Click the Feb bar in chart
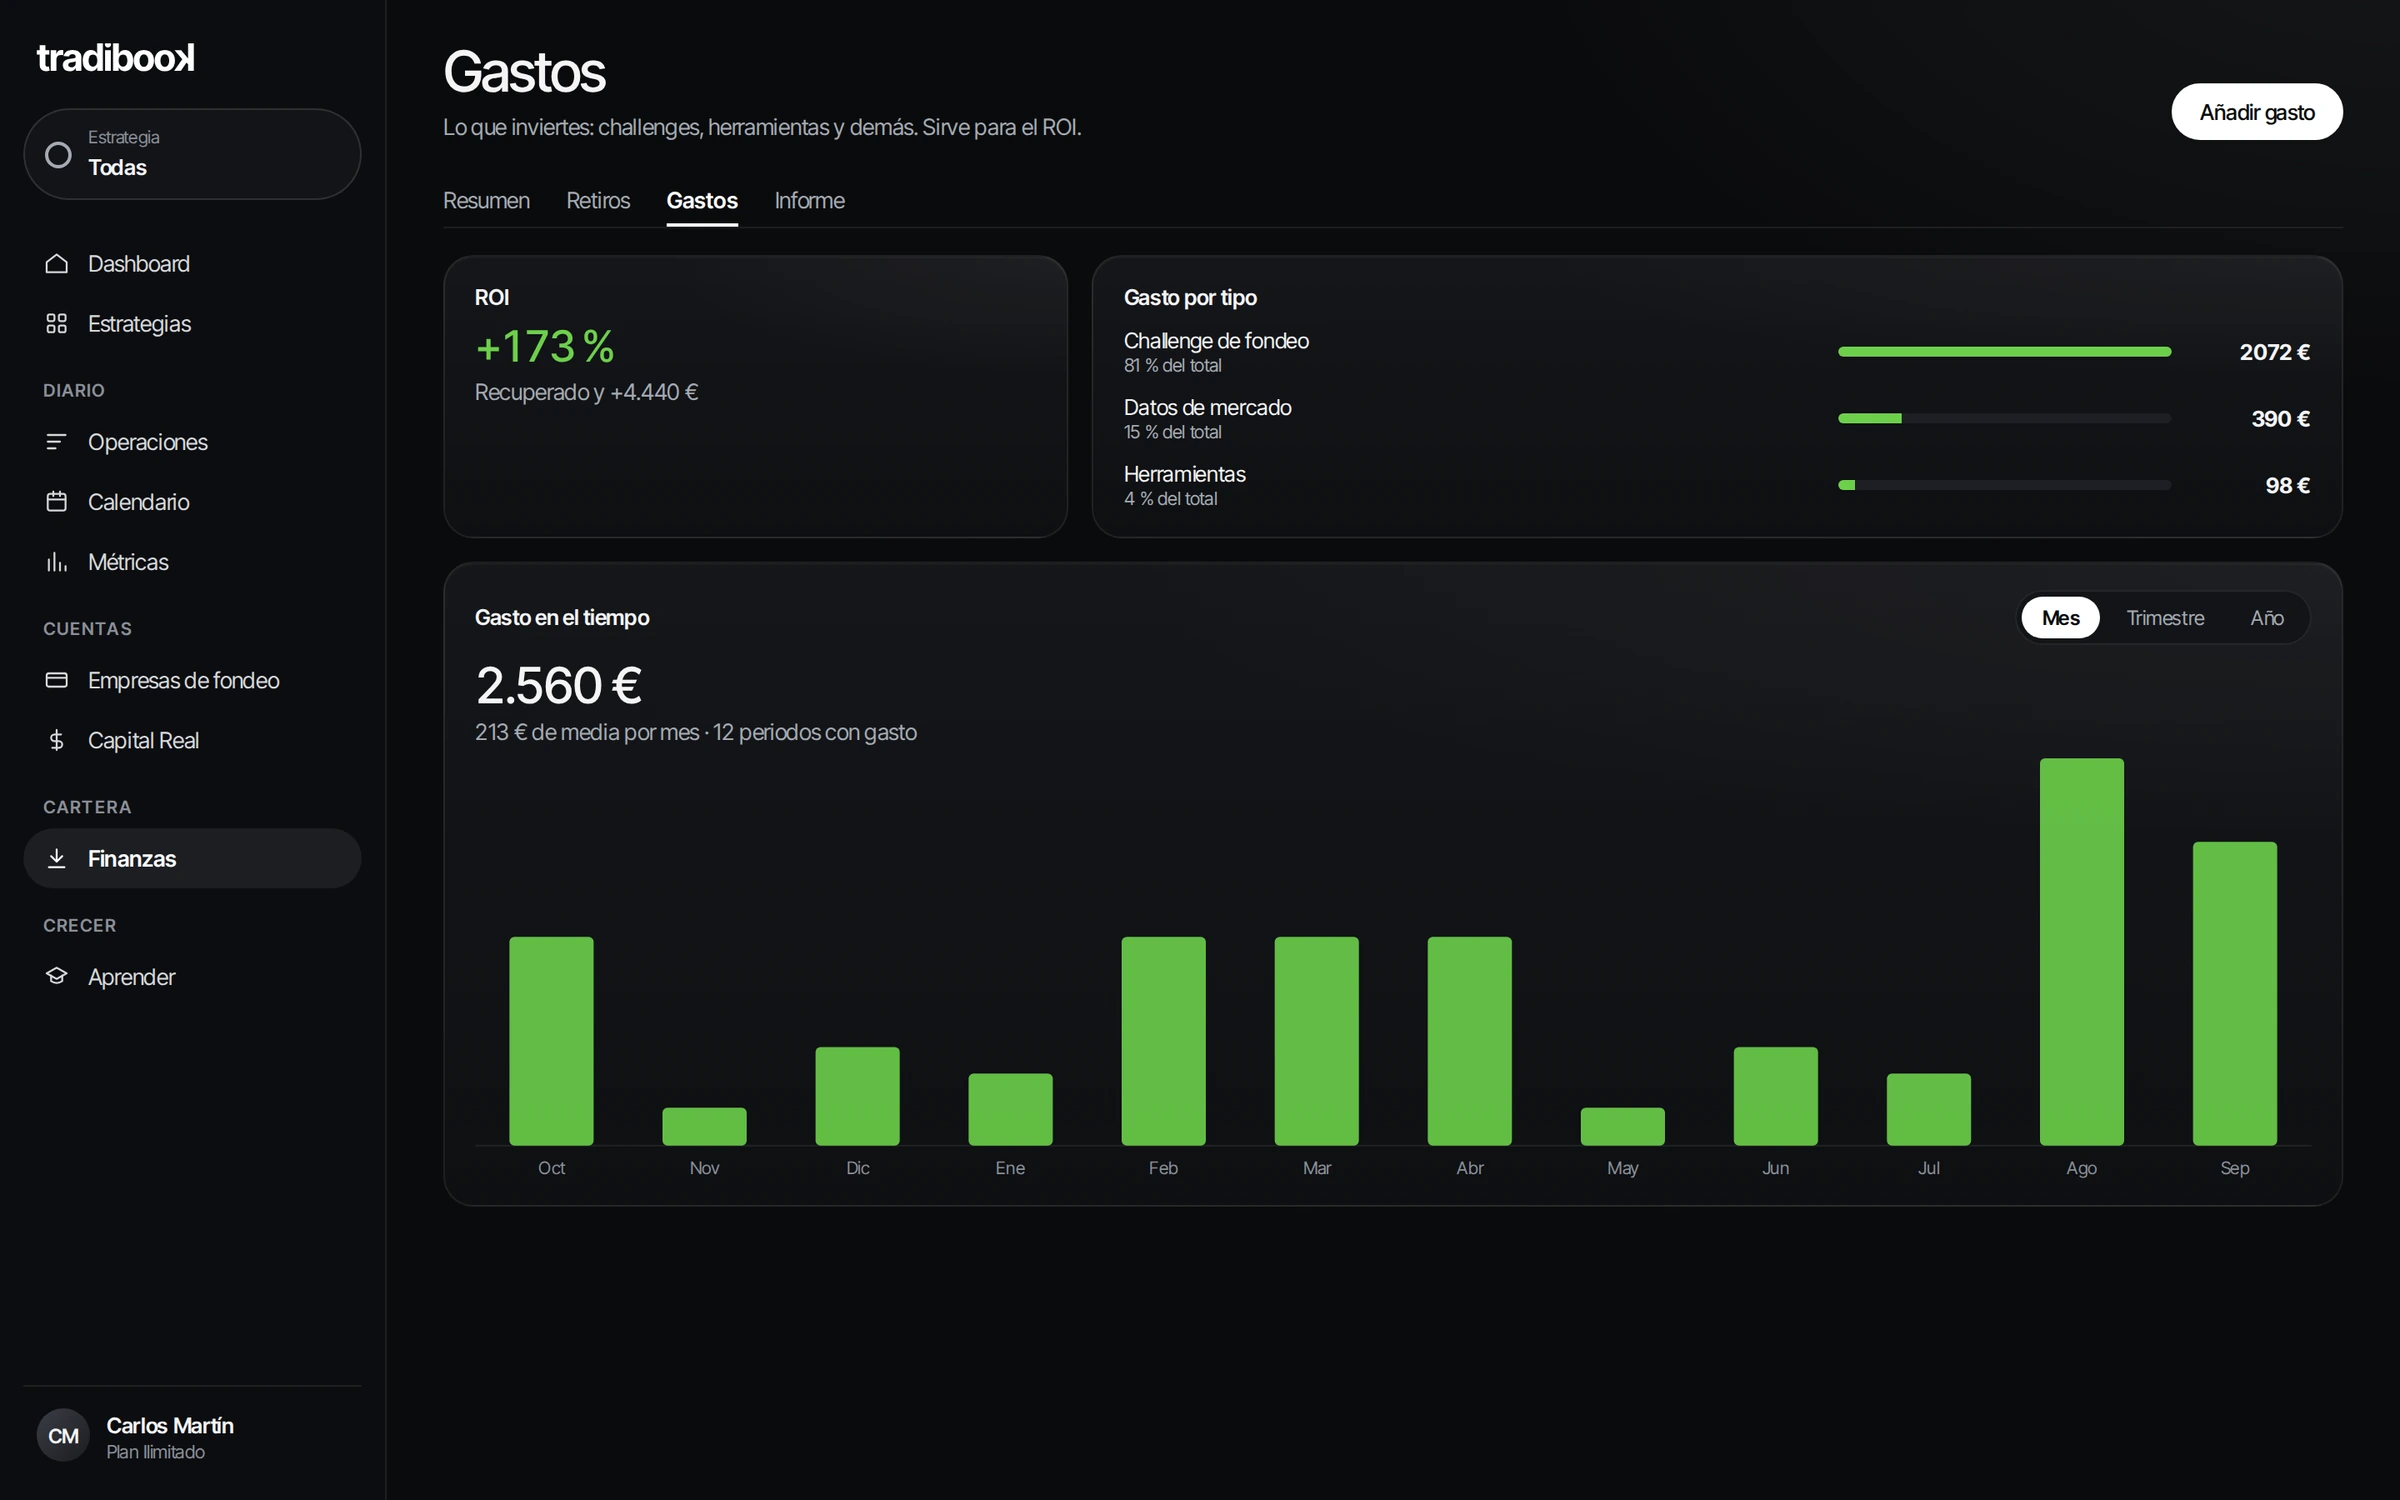Screen dimensions: 2400x1500 (x=1163, y=1041)
